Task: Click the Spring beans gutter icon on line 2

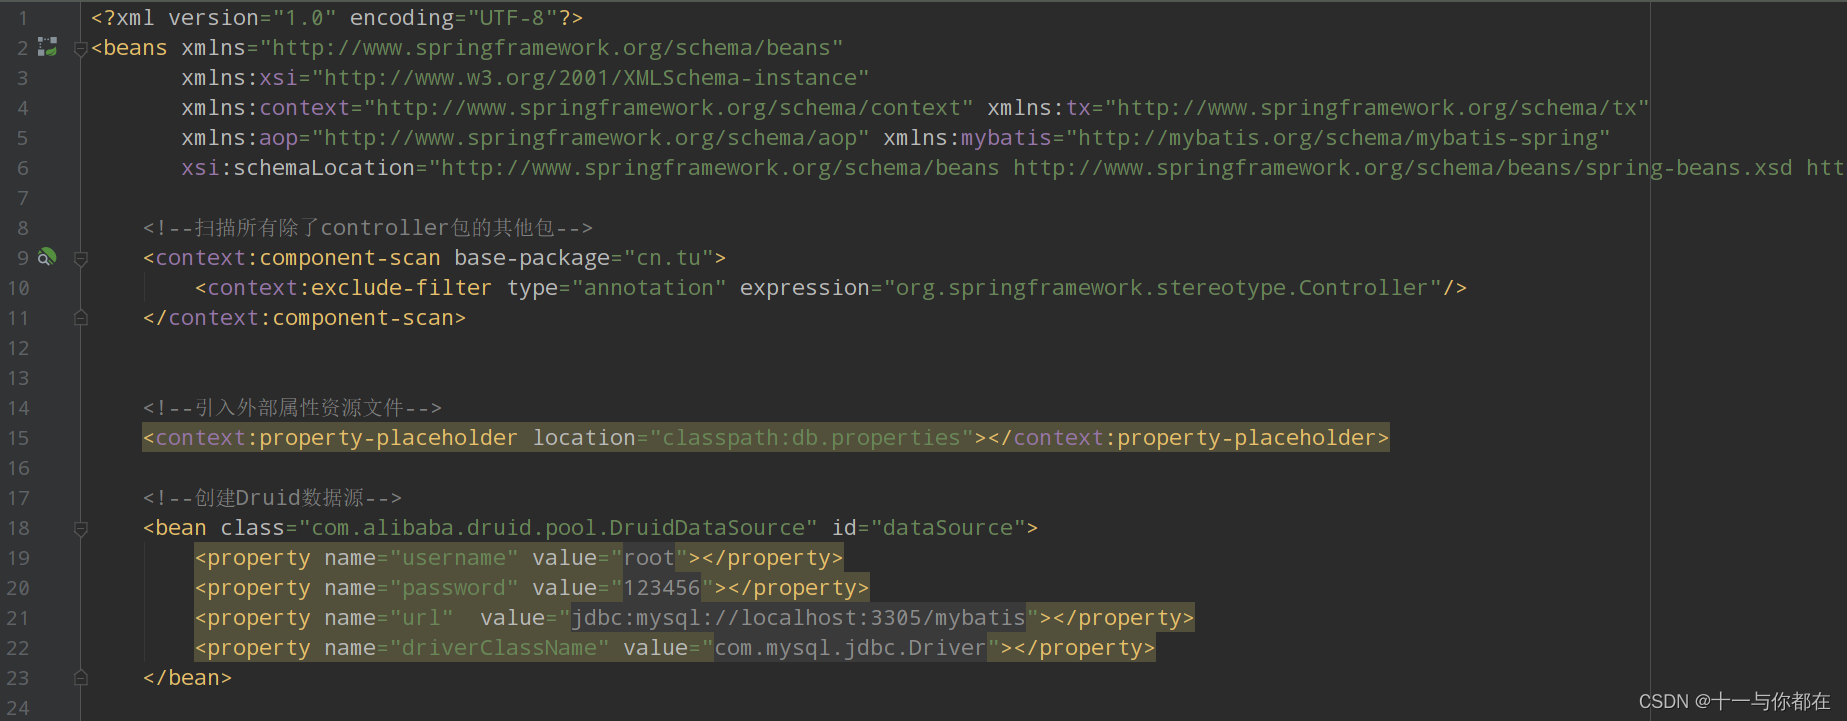Action: tap(47, 46)
